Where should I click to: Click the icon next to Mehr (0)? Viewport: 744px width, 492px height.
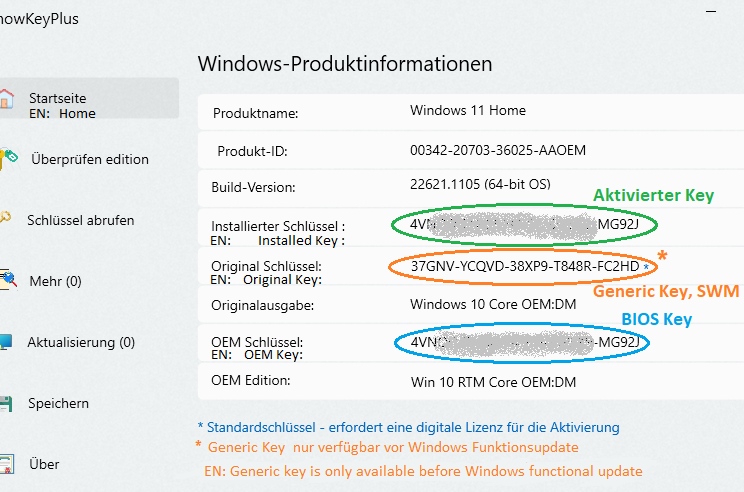(x=6, y=281)
